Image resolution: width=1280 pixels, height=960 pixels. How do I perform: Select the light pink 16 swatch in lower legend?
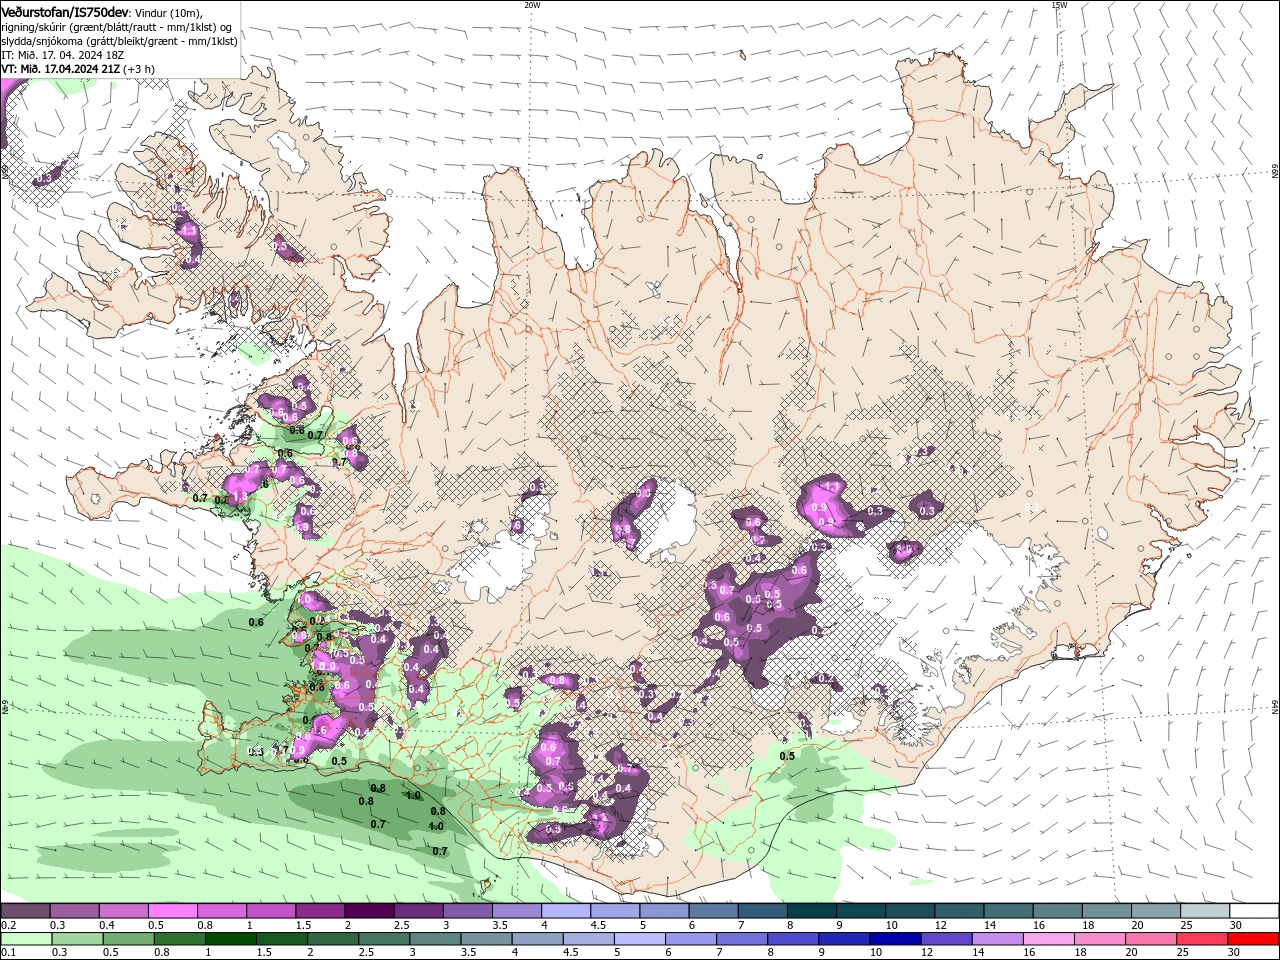[x=1050, y=939]
